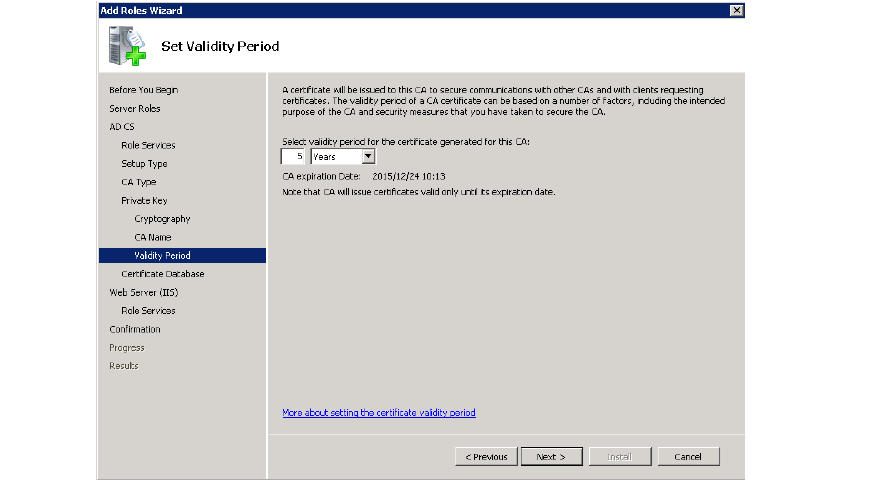
Task: Jump to the Confirmation step
Action: tap(135, 329)
